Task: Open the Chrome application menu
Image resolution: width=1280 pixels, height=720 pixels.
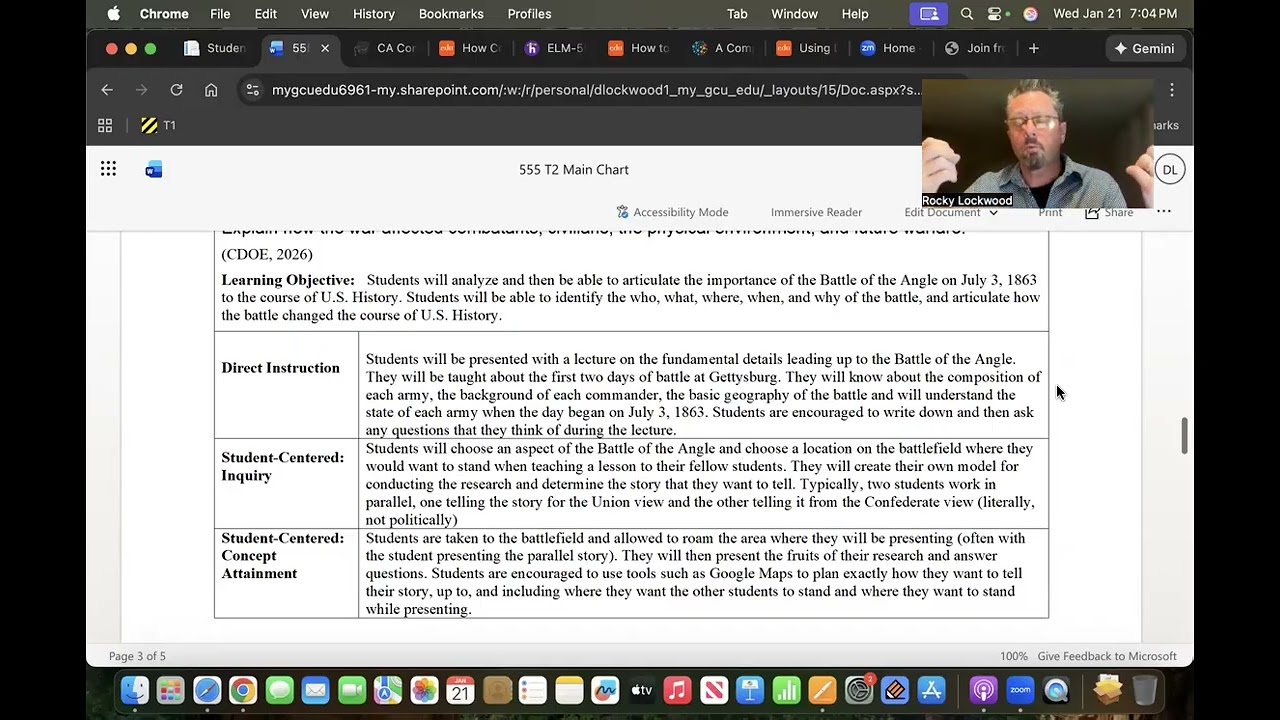Action: (x=164, y=14)
